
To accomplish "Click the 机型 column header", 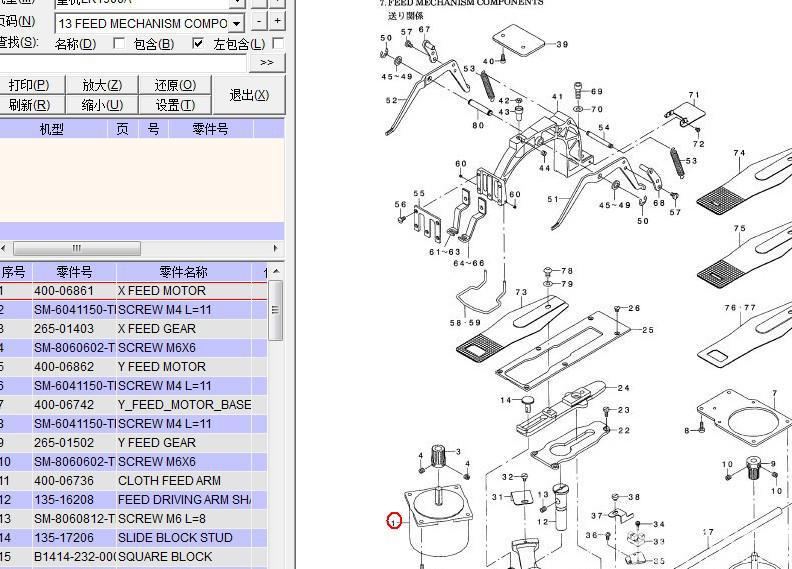I will (x=51, y=129).
